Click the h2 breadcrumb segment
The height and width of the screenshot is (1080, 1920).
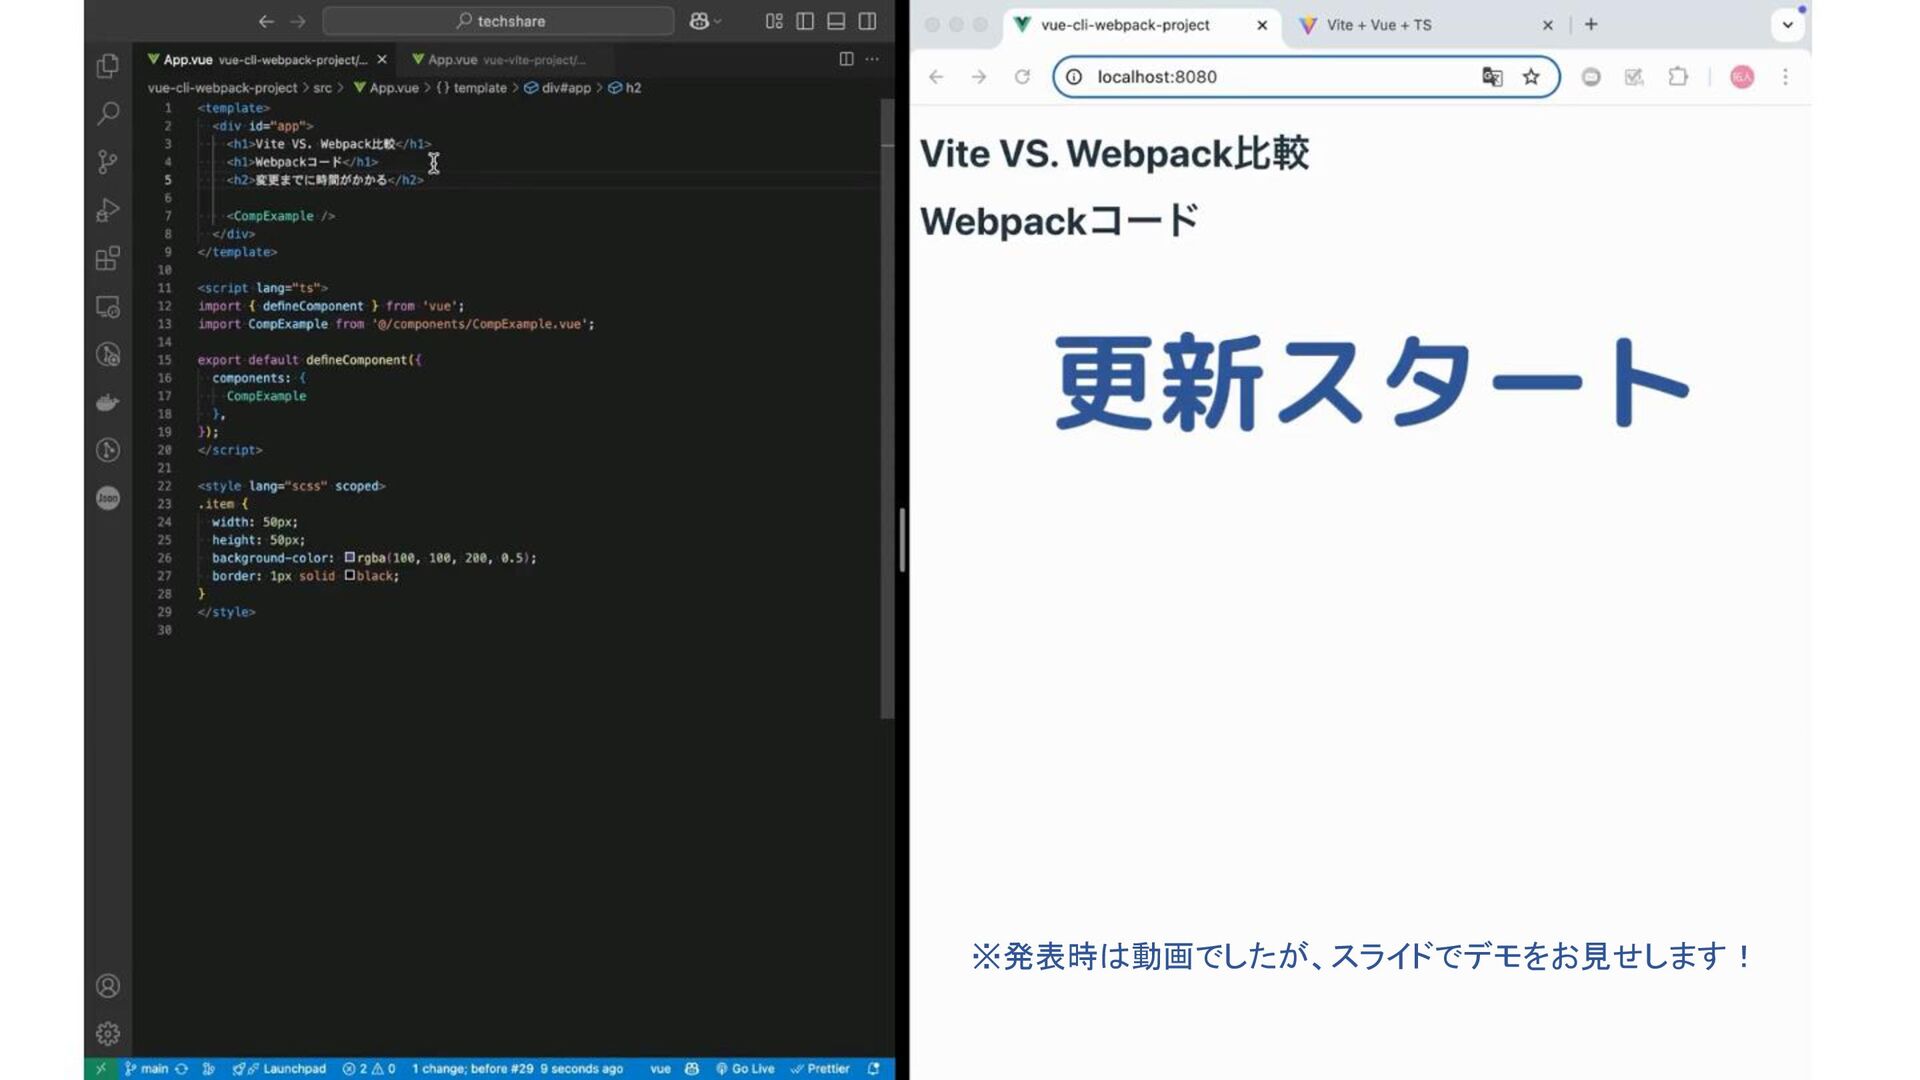[x=625, y=88]
